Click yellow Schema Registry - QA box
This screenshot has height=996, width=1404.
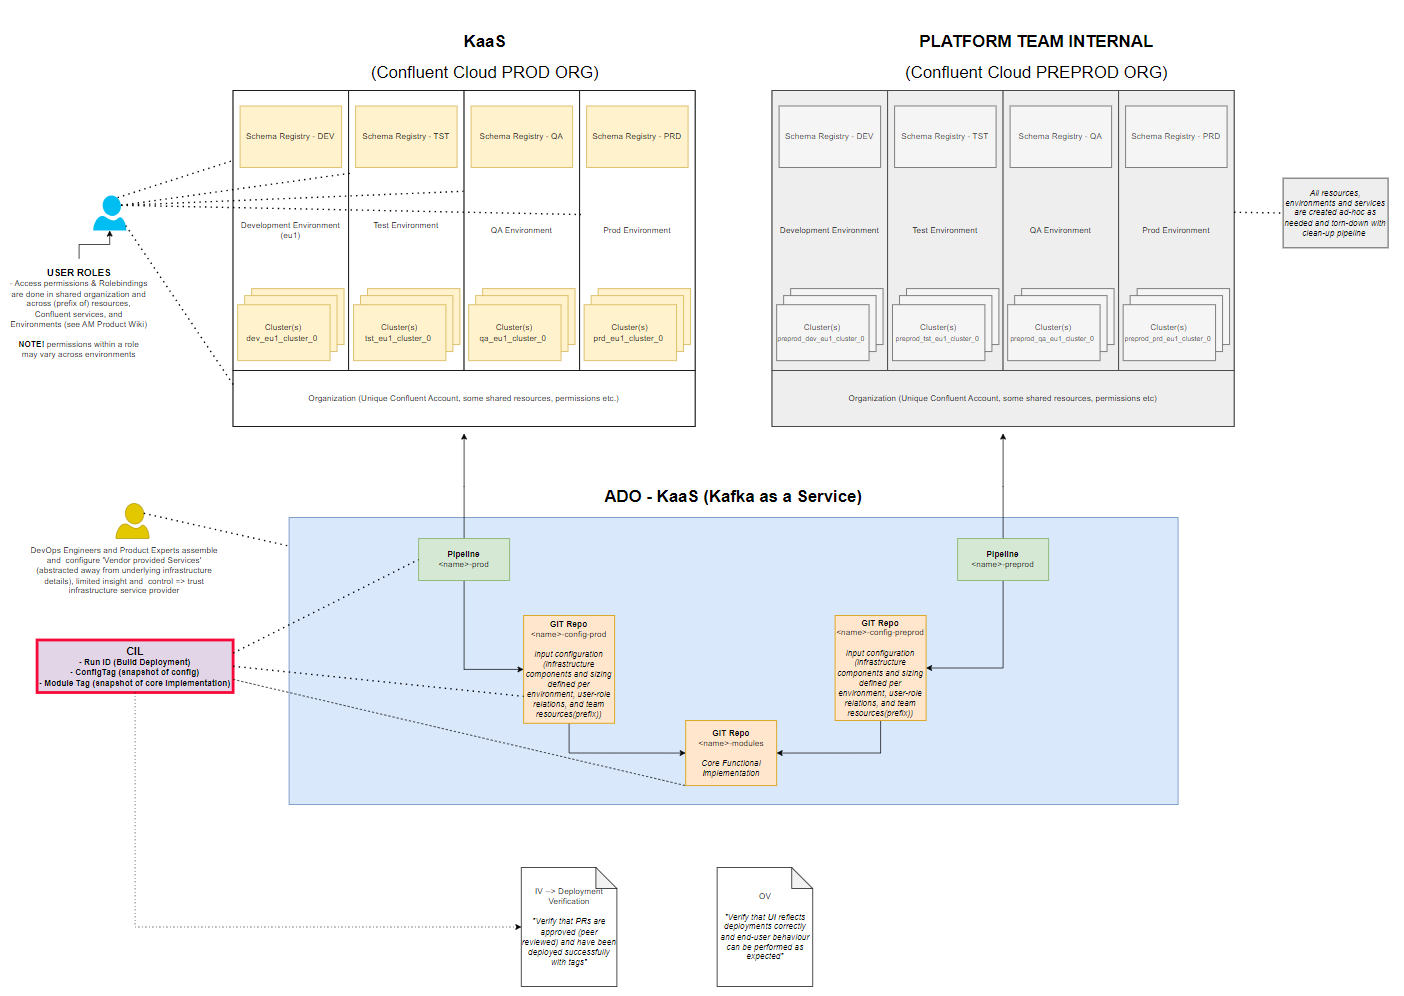coord(521,137)
